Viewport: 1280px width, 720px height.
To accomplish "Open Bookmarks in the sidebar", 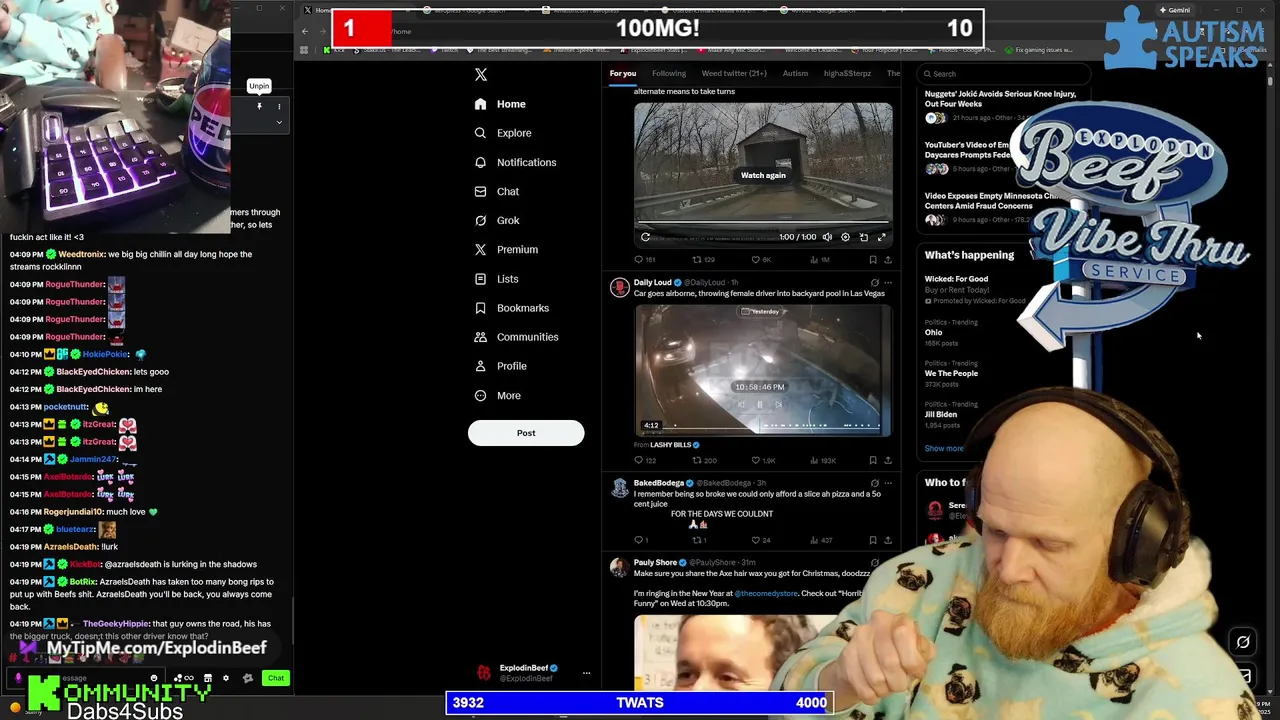I will (511, 308).
